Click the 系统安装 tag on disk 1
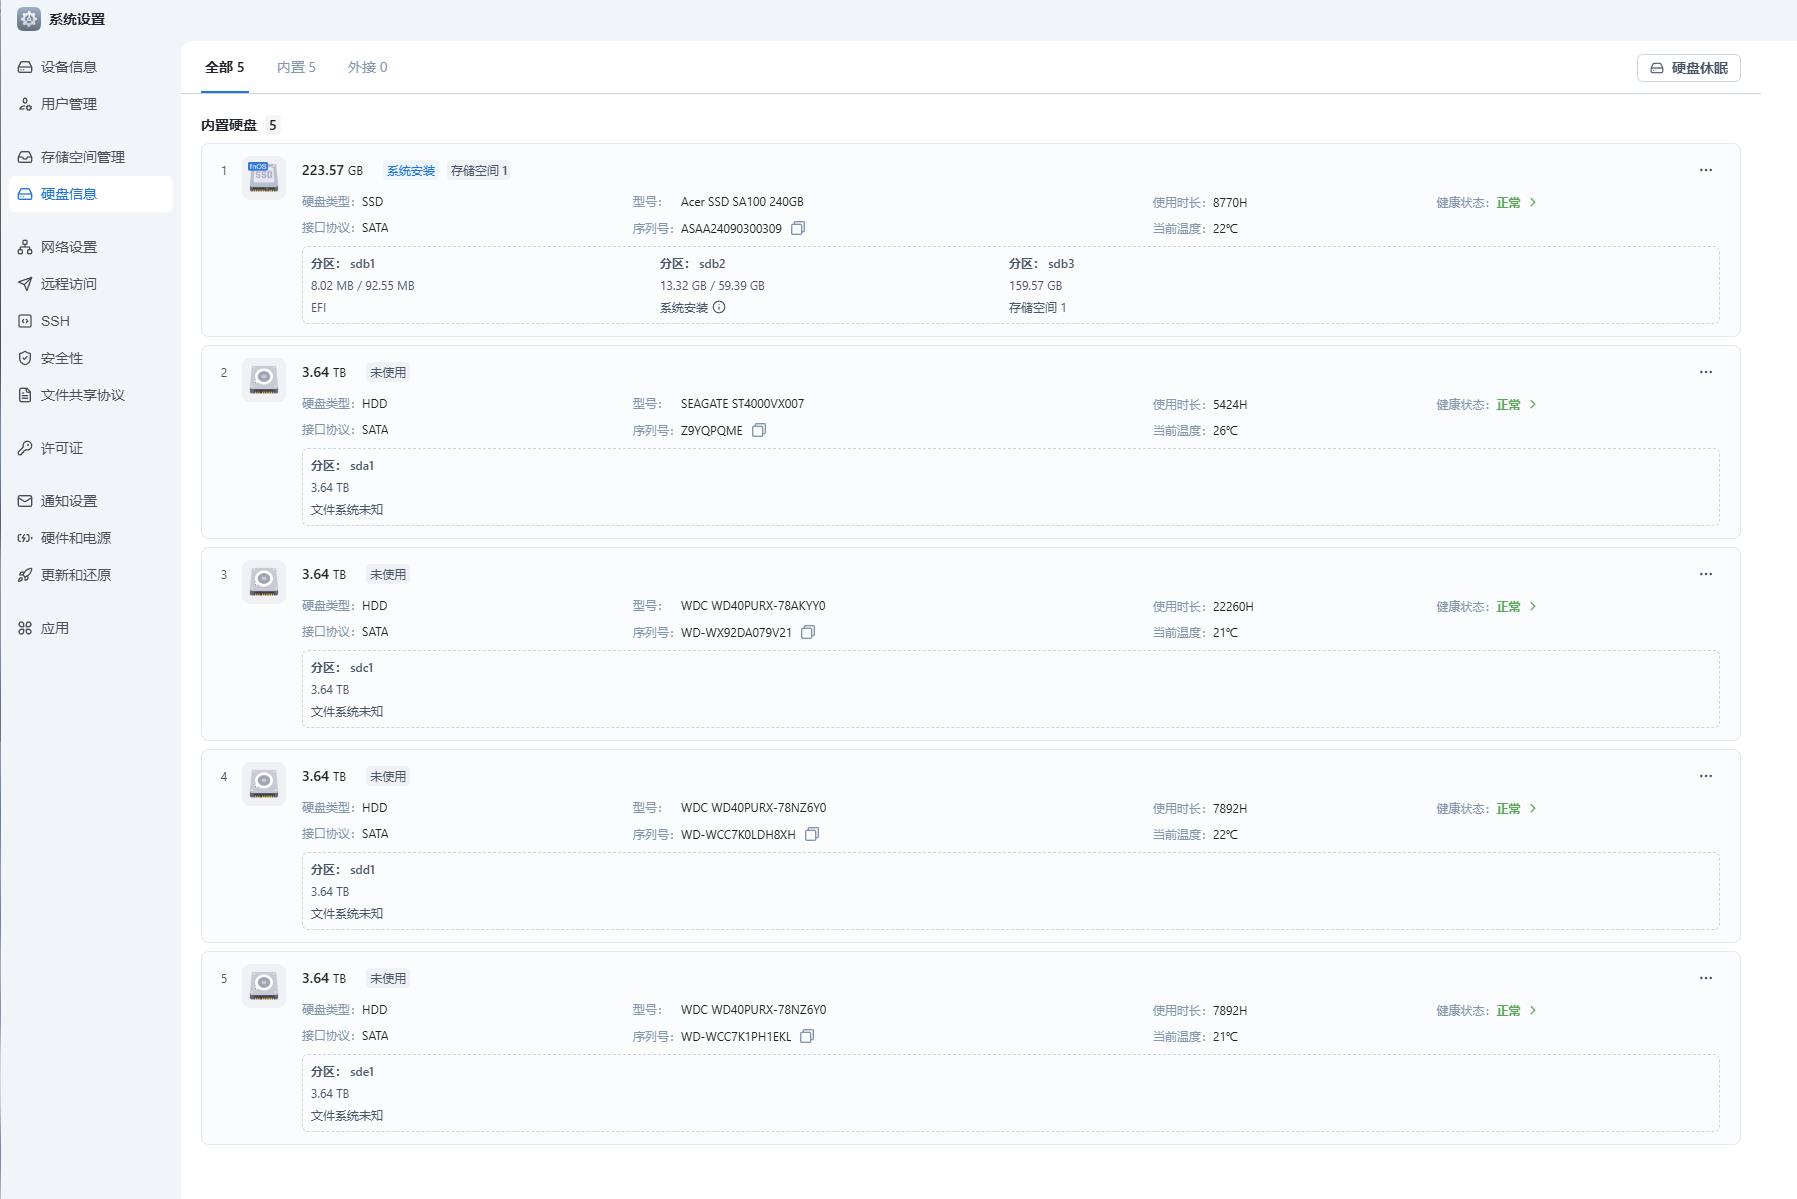1797x1199 pixels. pyautogui.click(x=411, y=171)
